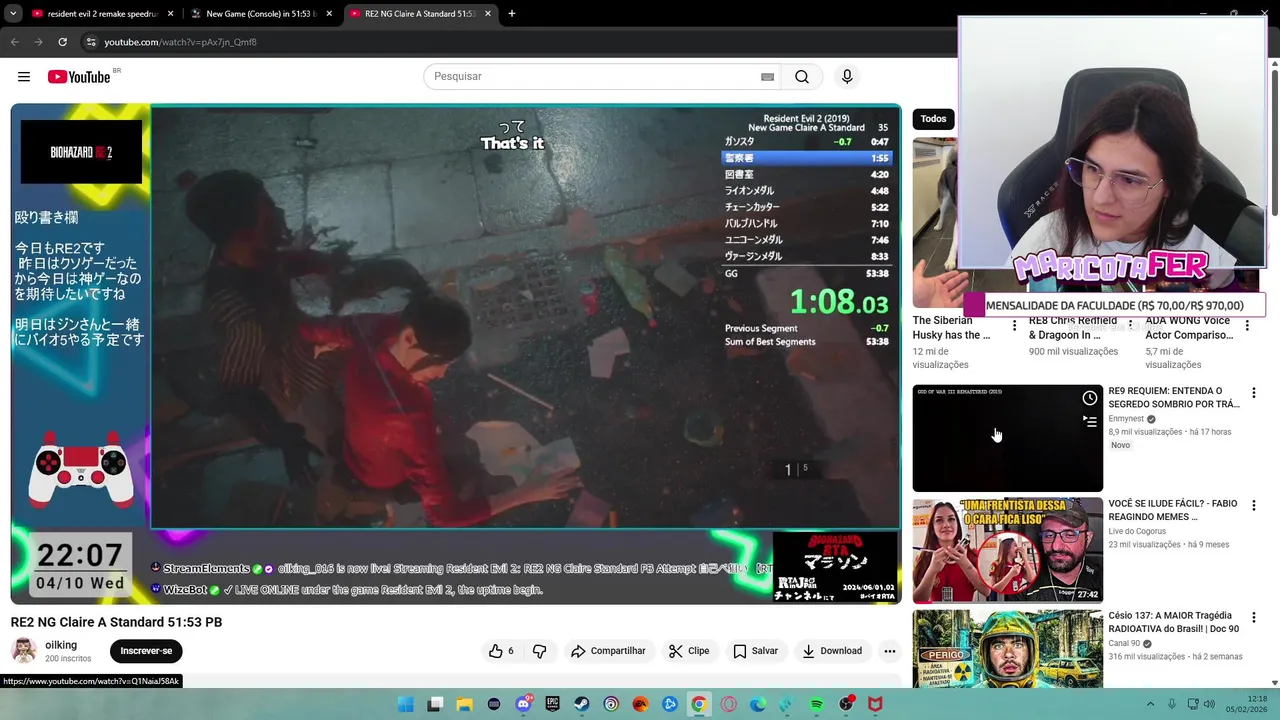The height and width of the screenshot is (720, 1280).
Task: Create a clip with Clipe button
Action: pyautogui.click(x=689, y=651)
